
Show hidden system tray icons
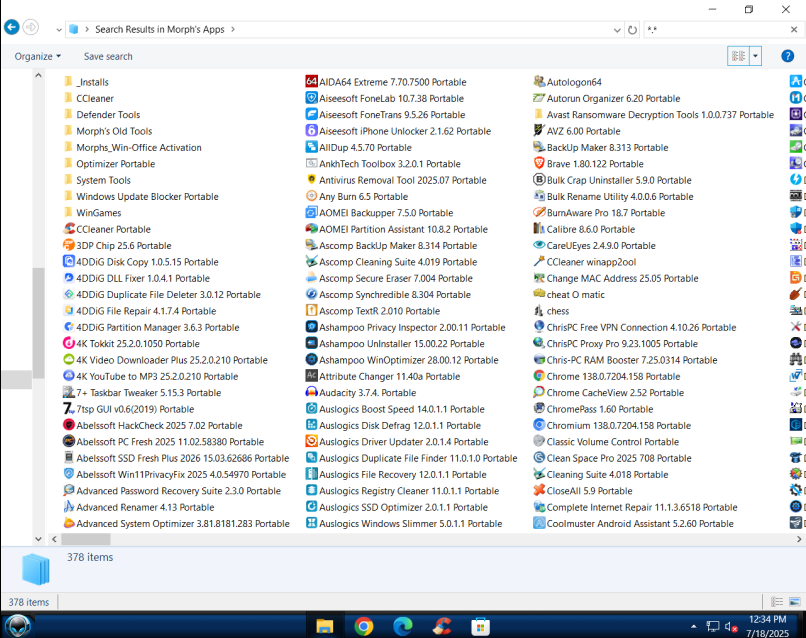click(694, 626)
